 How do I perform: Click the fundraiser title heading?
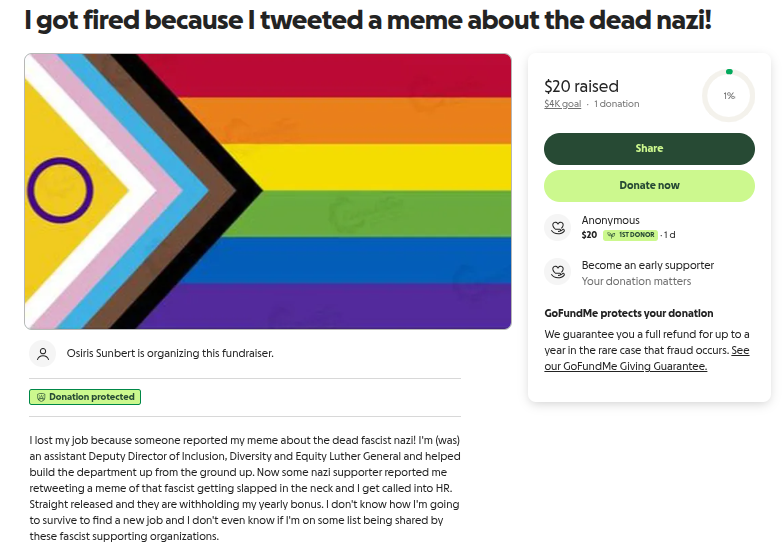click(x=368, y=20)
